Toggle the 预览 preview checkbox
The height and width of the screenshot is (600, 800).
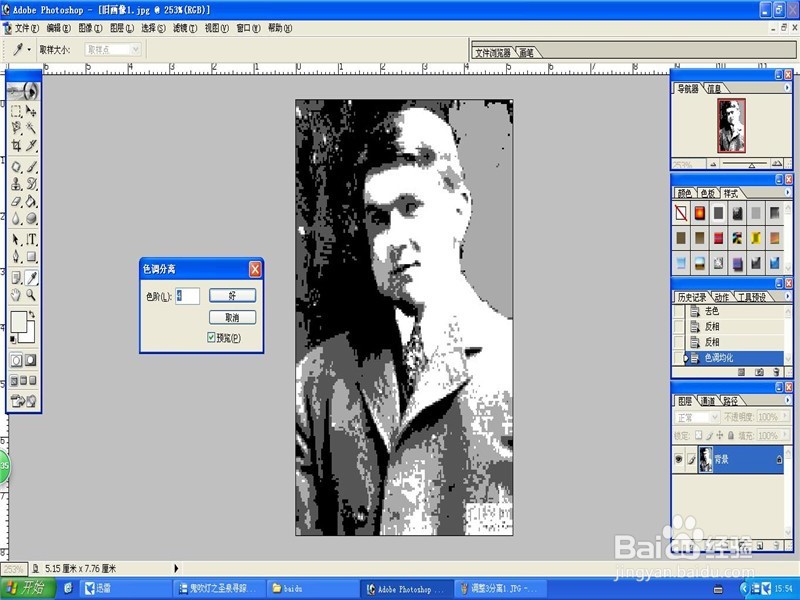coord(211,337)
